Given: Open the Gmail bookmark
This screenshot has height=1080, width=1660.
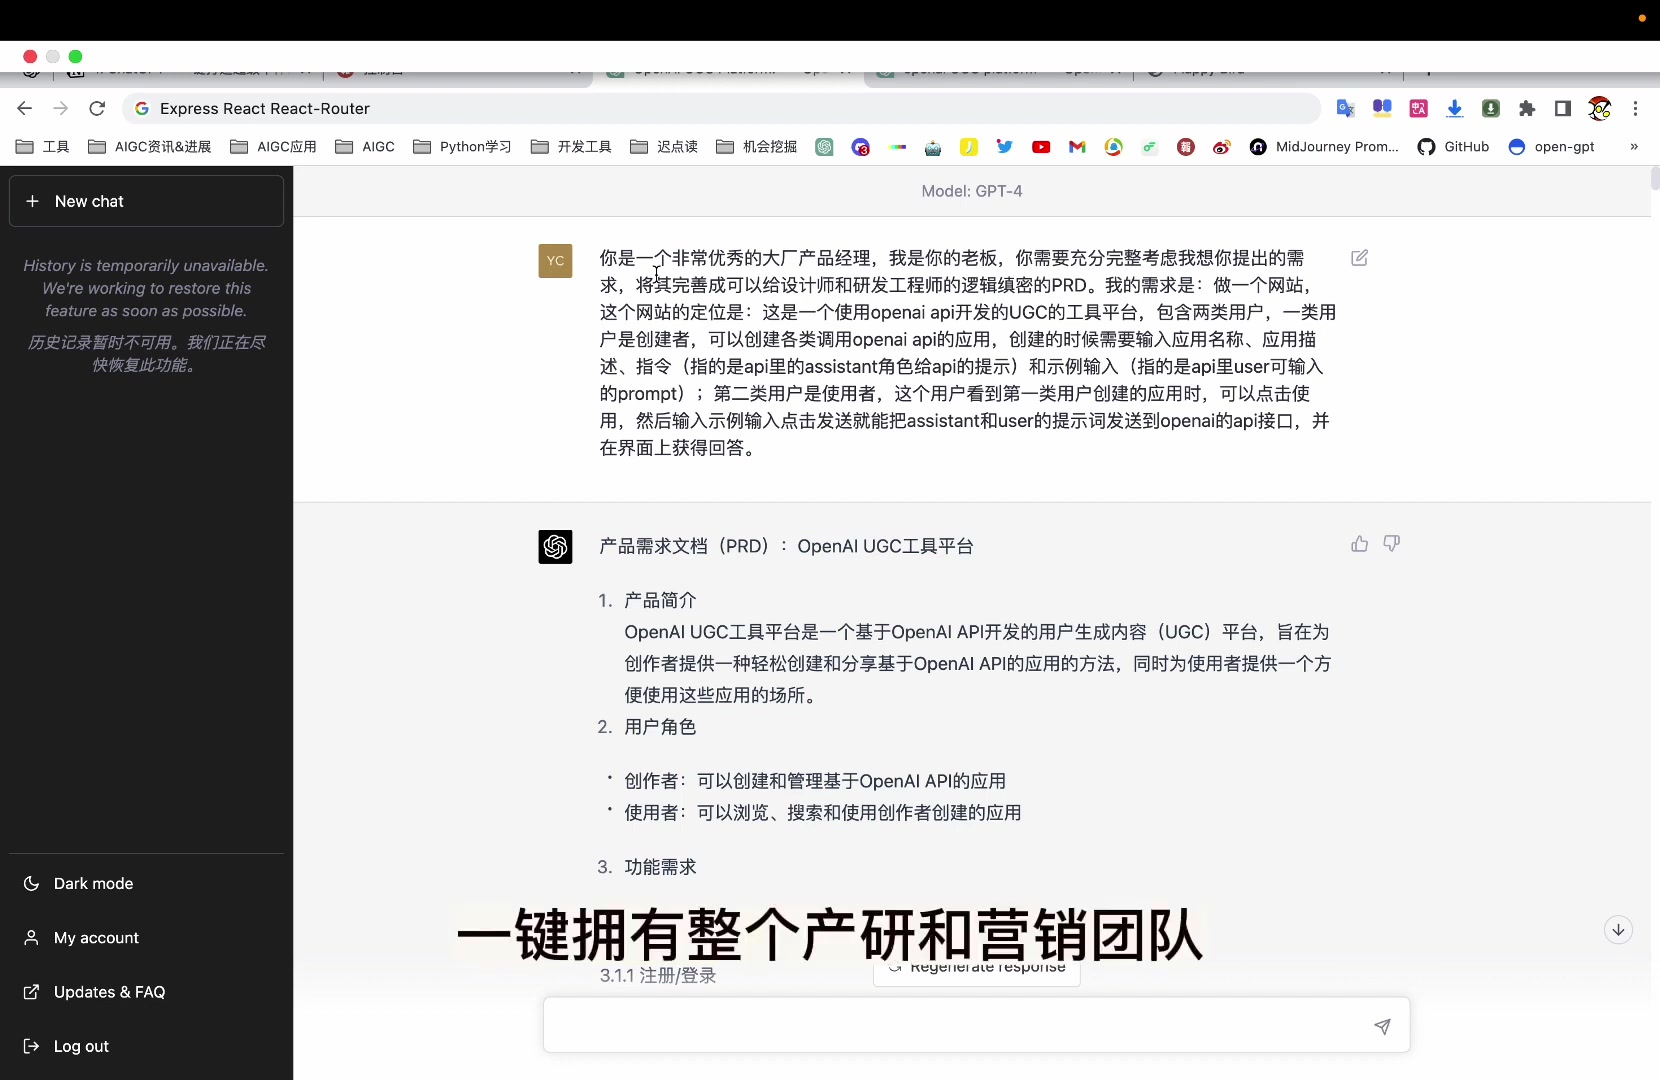Looking at the screenshot, I should pos(1077,147).
